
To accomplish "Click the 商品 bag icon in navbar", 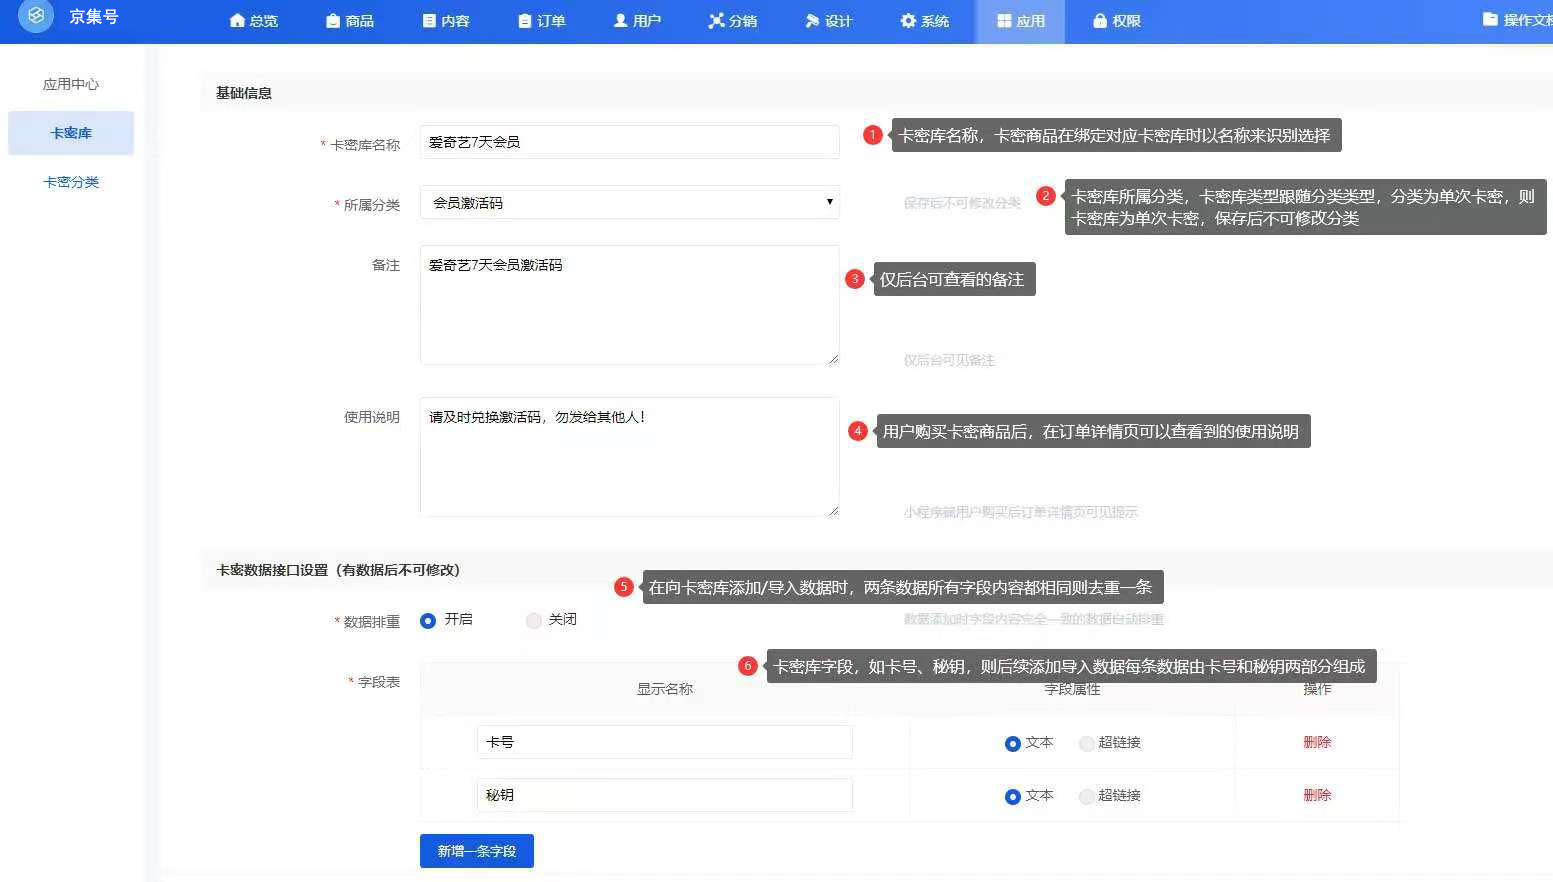I will pyautogui.click(x=333, y=21).
